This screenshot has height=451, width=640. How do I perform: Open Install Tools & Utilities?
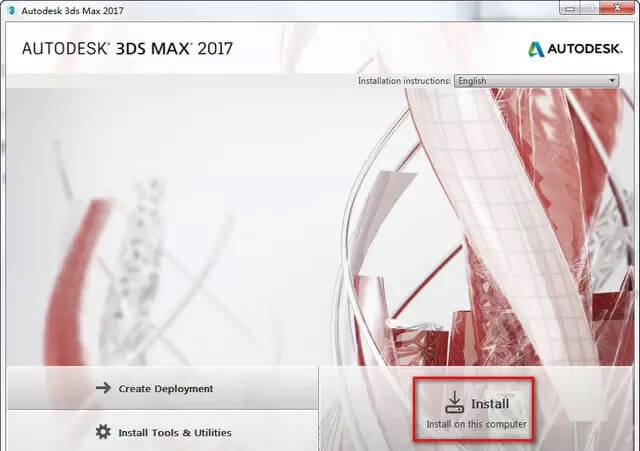162,432
